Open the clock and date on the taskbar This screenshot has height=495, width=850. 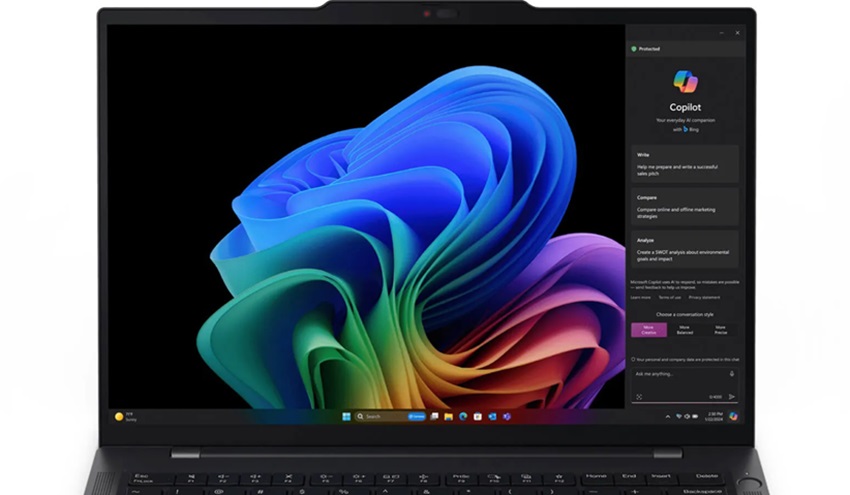click(714, 416)
